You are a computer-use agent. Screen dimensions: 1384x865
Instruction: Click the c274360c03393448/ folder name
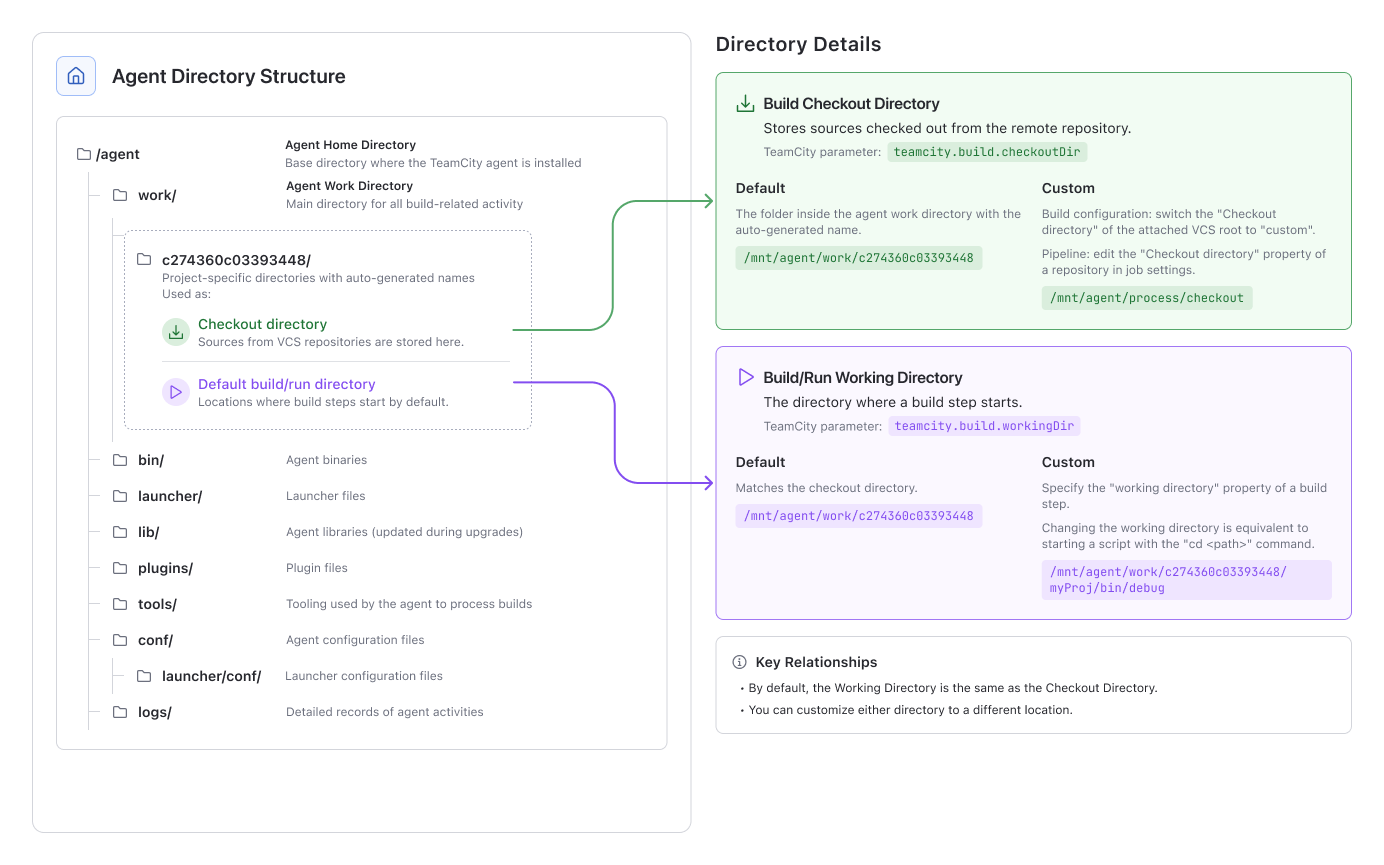click(x=236, y=260)
